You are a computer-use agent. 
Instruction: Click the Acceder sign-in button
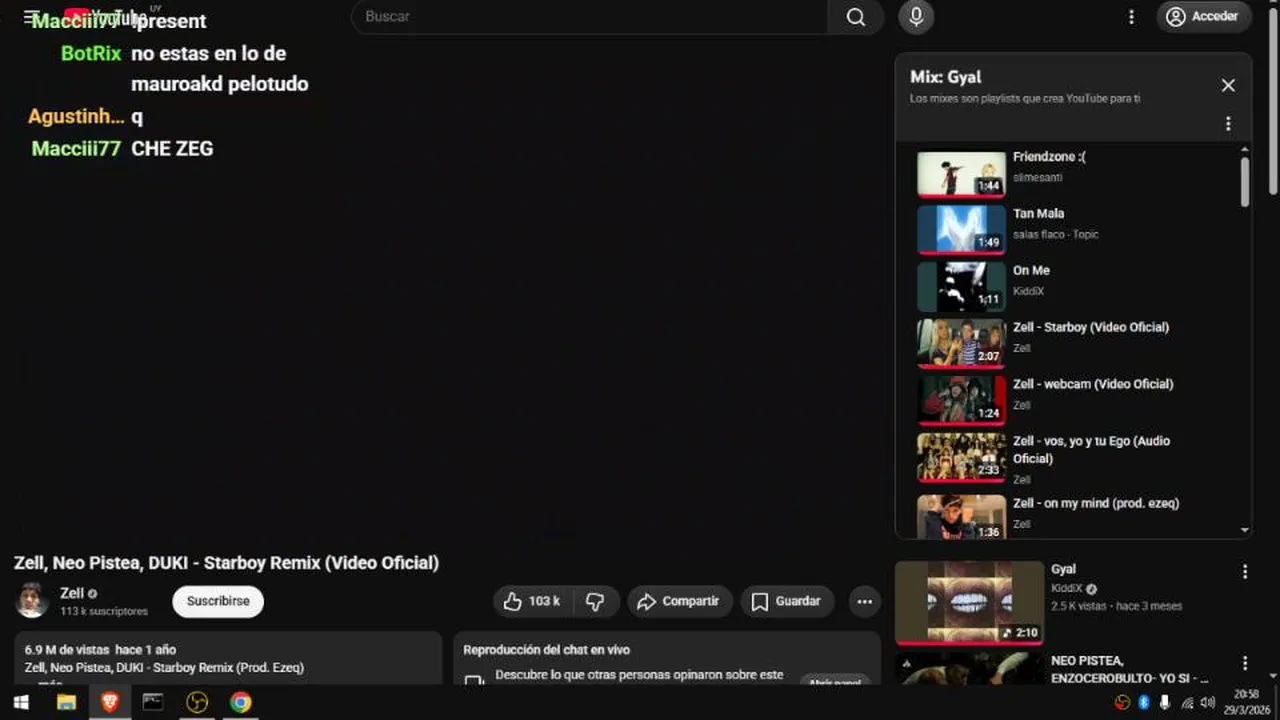point(1203,16)
